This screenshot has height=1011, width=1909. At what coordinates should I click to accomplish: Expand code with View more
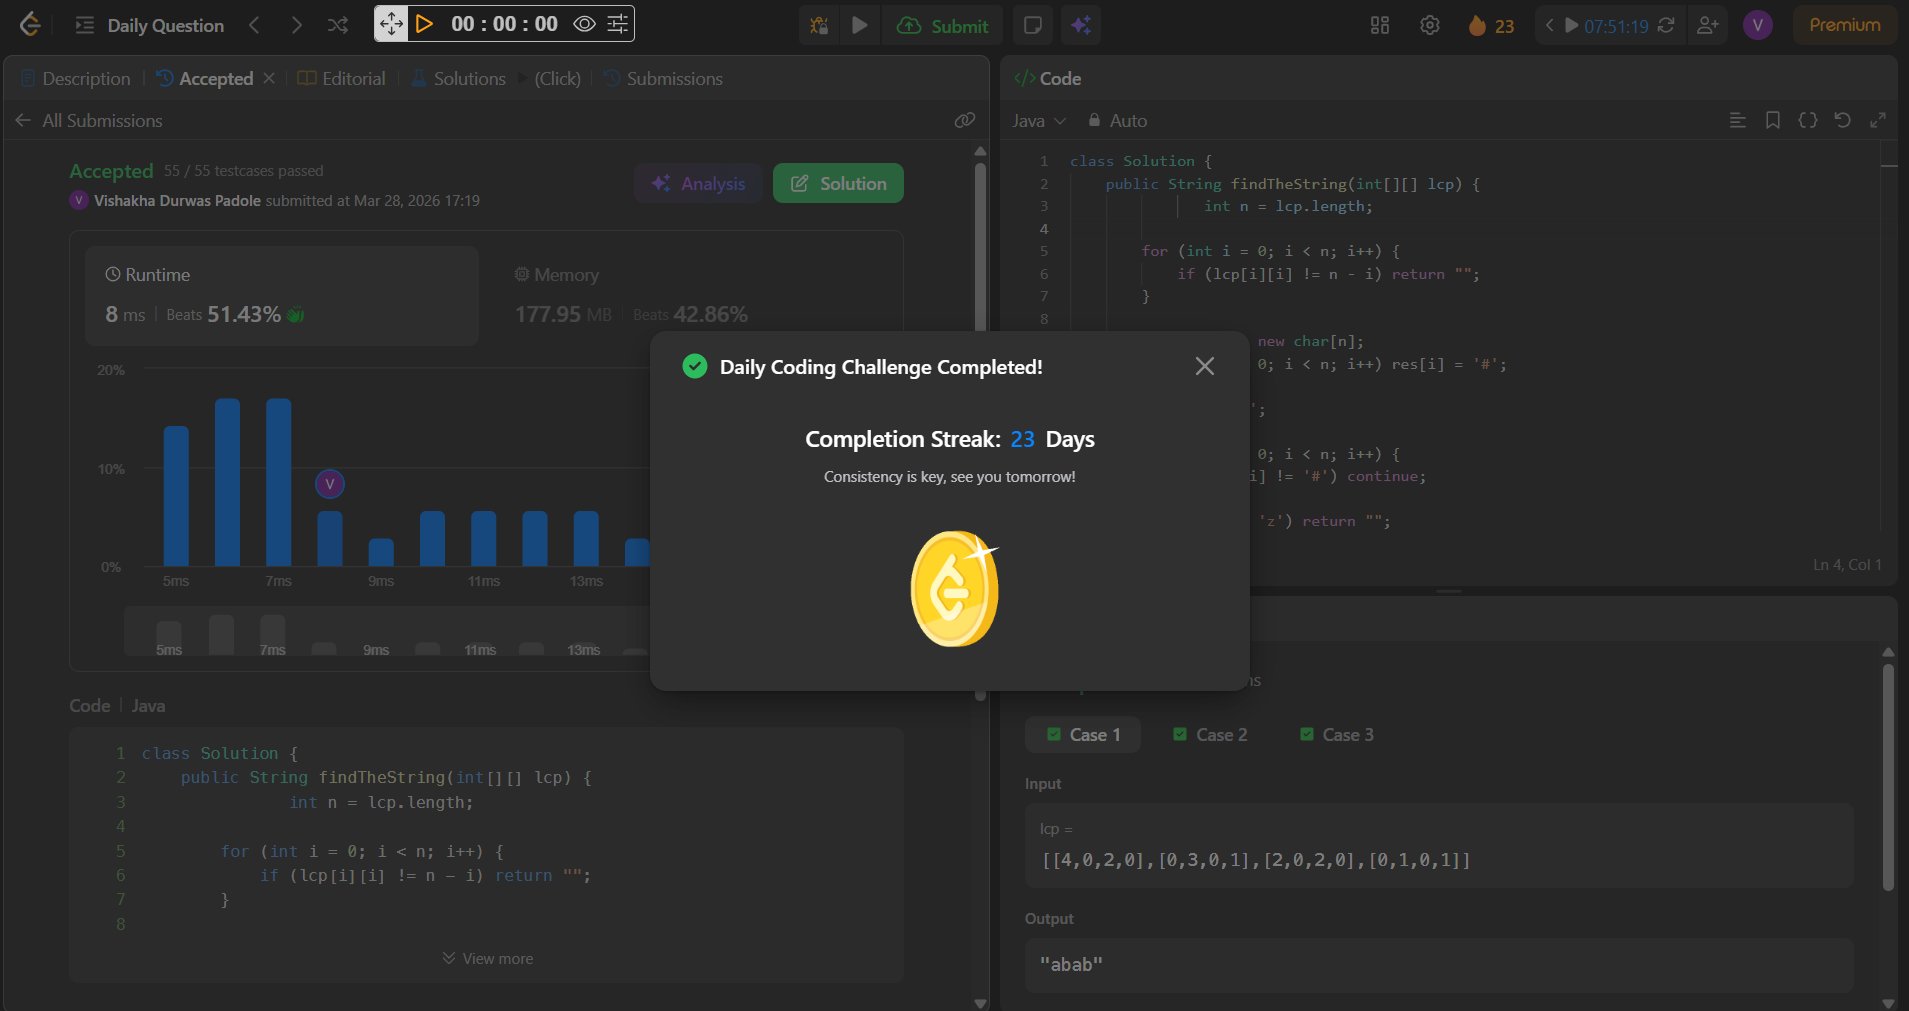[488, 959]
